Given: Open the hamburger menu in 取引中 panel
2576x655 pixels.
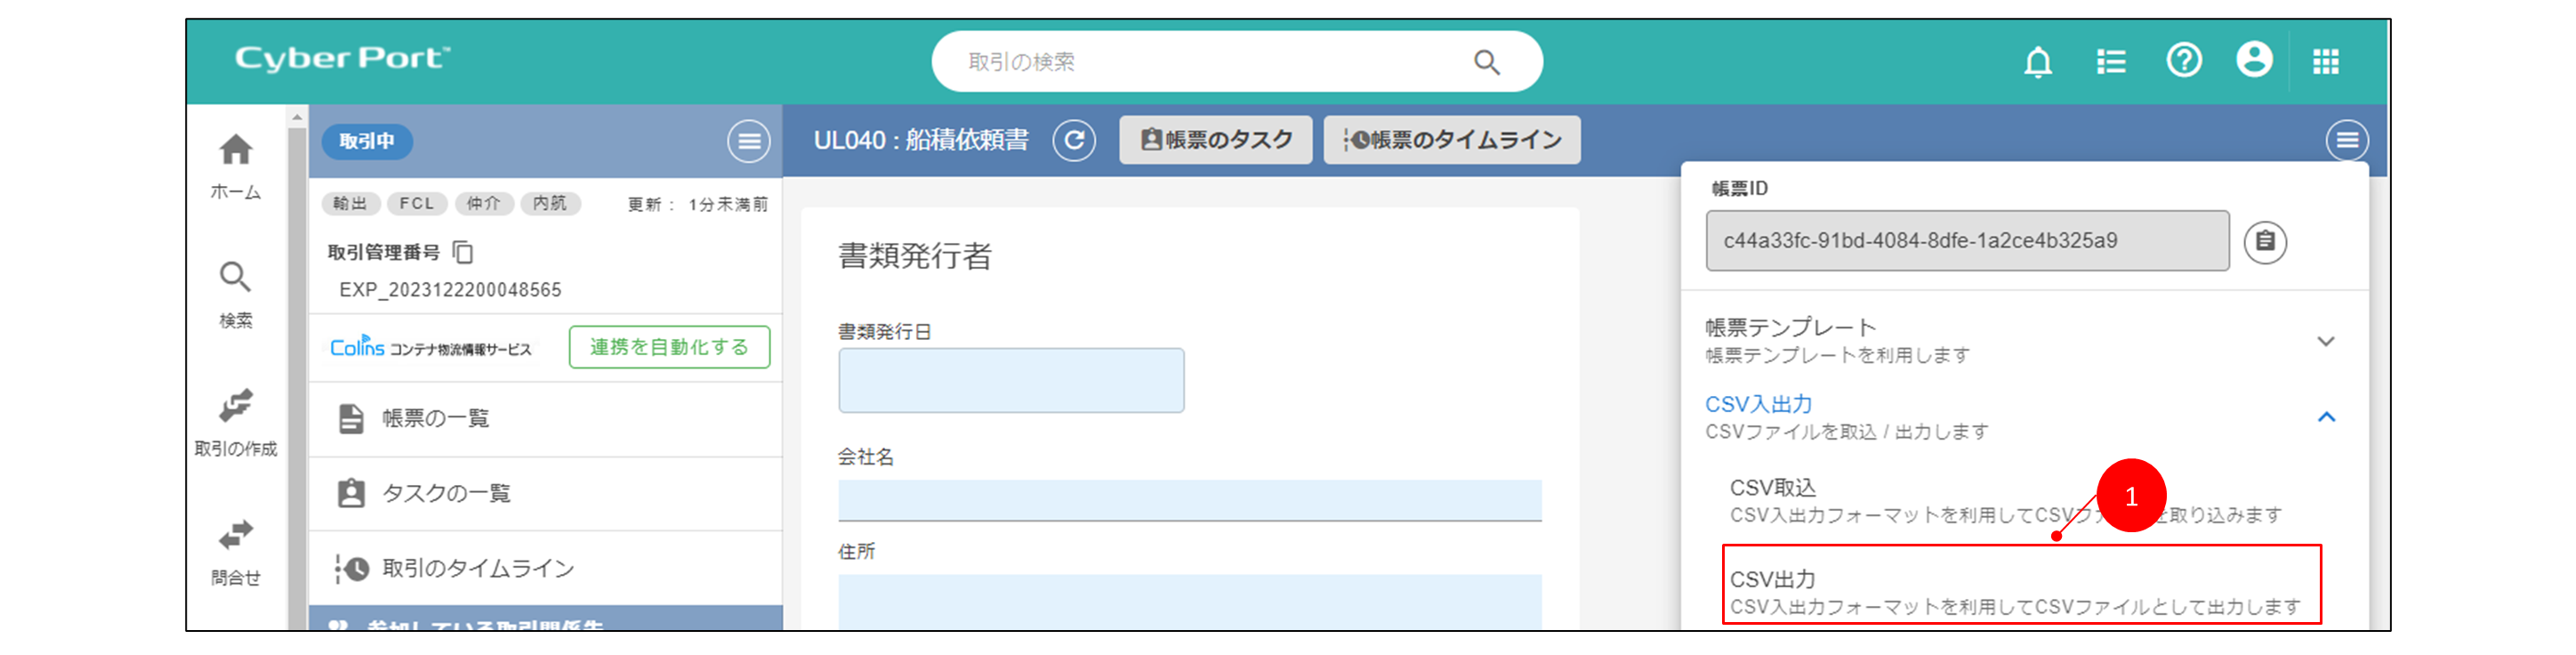Looking at the screenshot, I should click(x=748, y=141).
